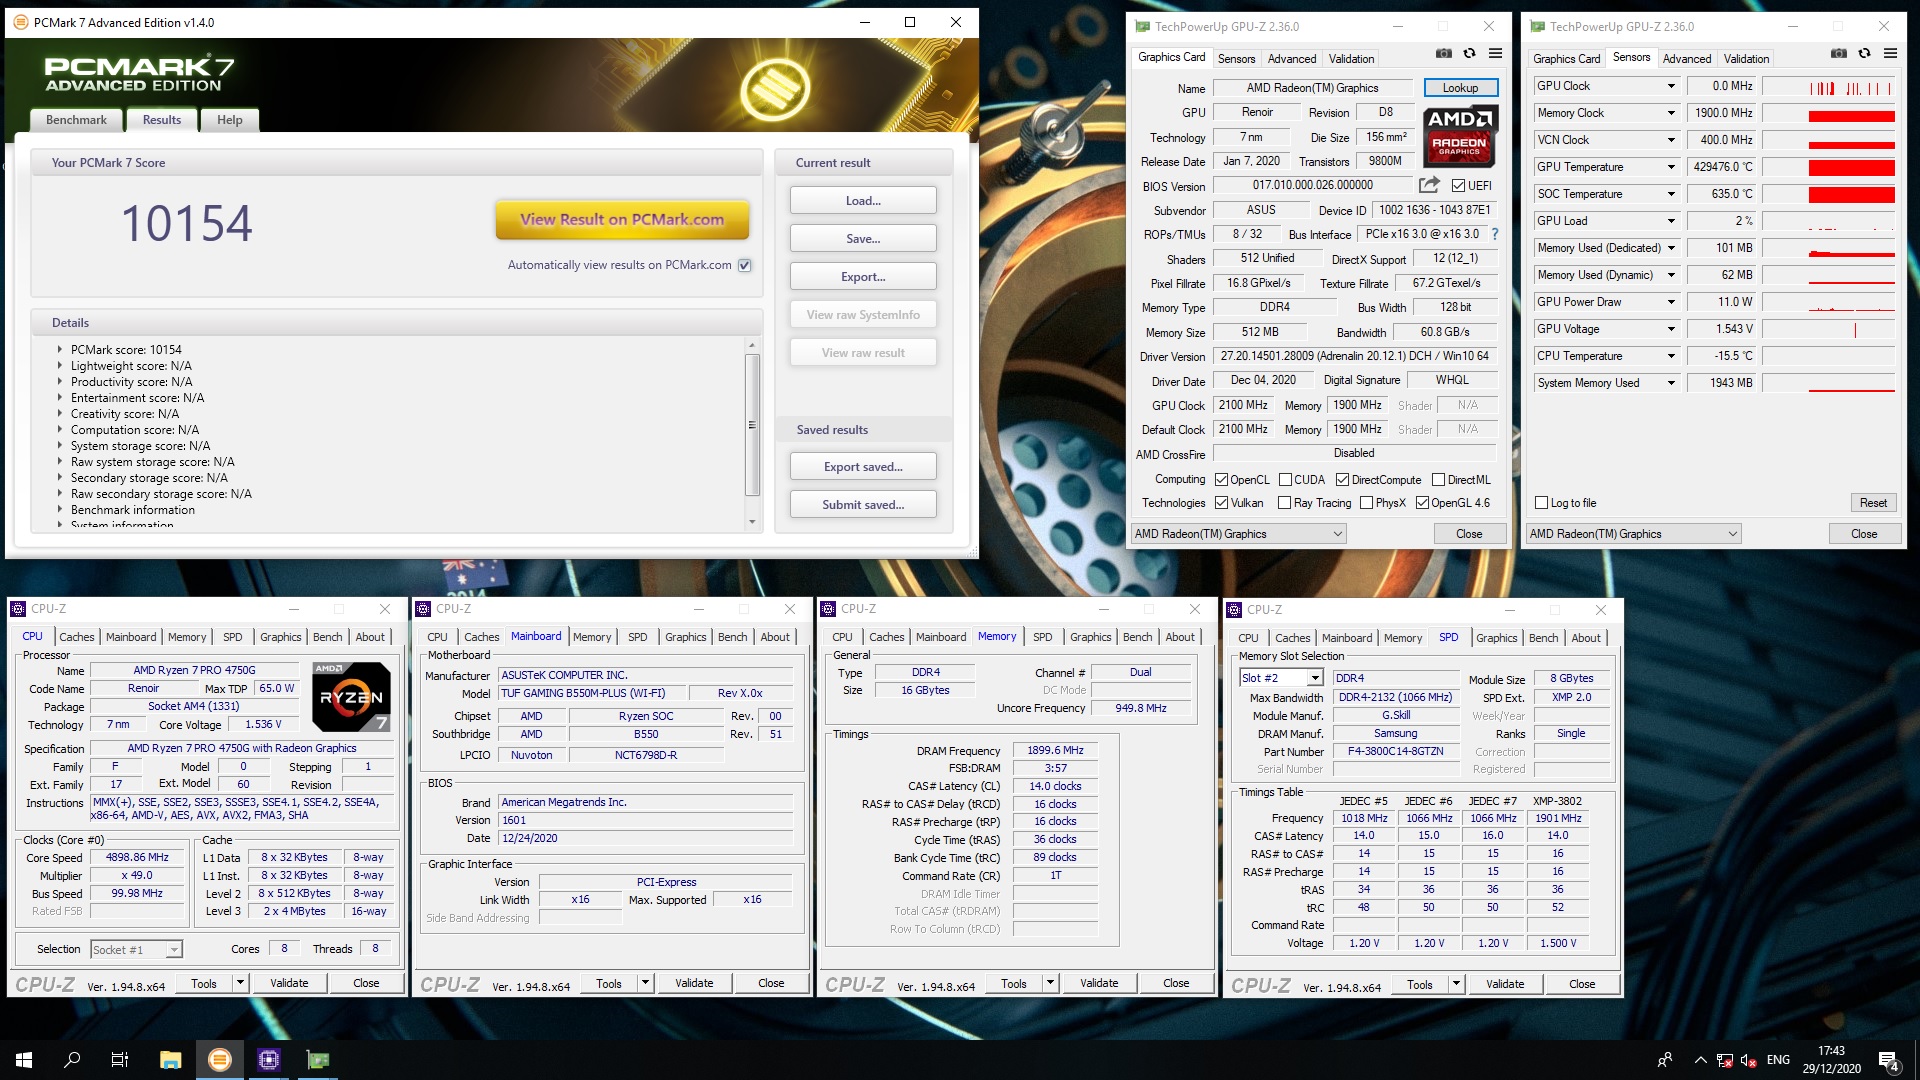Viewport: 1920px width, 1080px height.
Task: Click the GPU Load sensor graph
Action: point(1829,222)
